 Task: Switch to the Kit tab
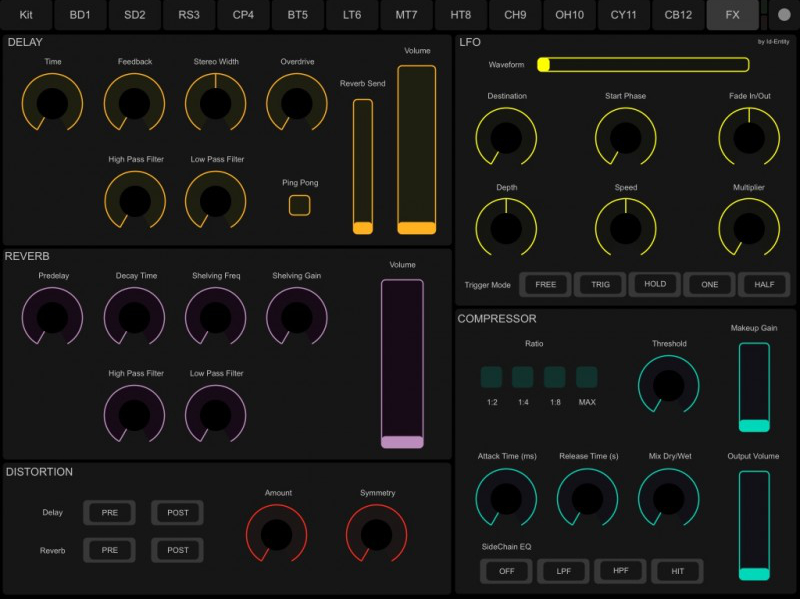[26, 15]
